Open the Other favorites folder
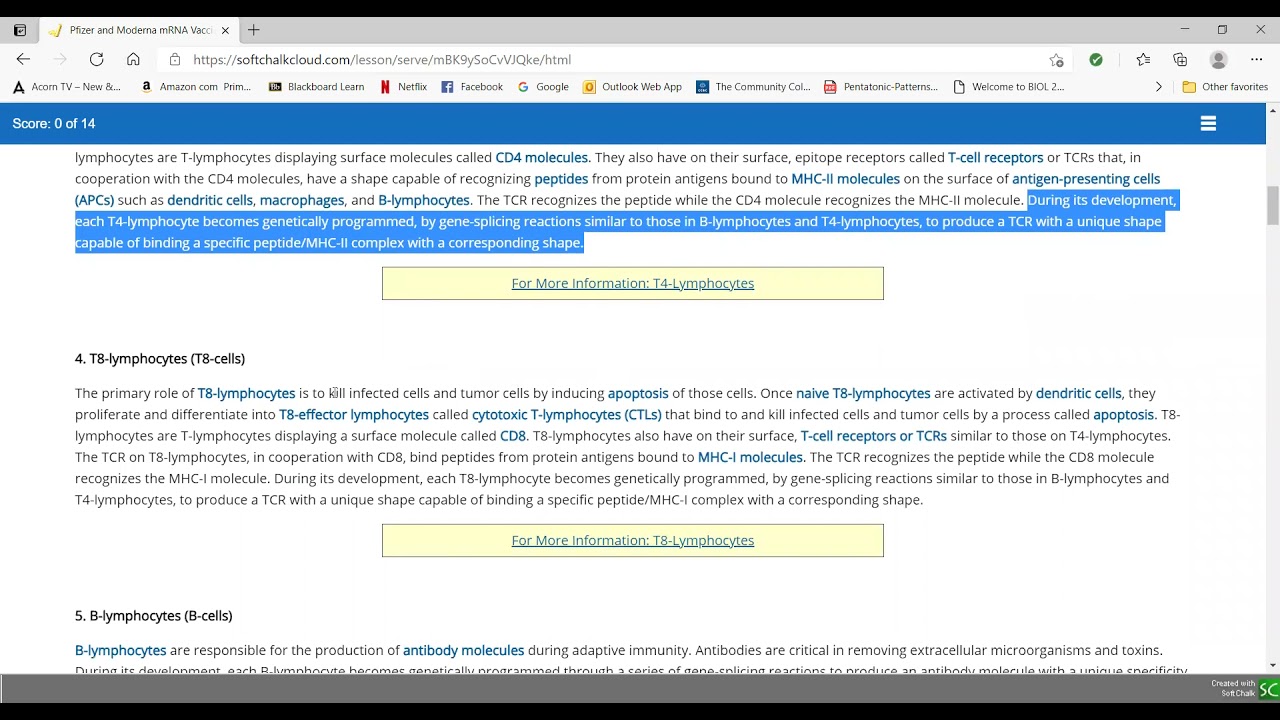The width and height of the screenshot is (1280, 720). (1225, 87)
